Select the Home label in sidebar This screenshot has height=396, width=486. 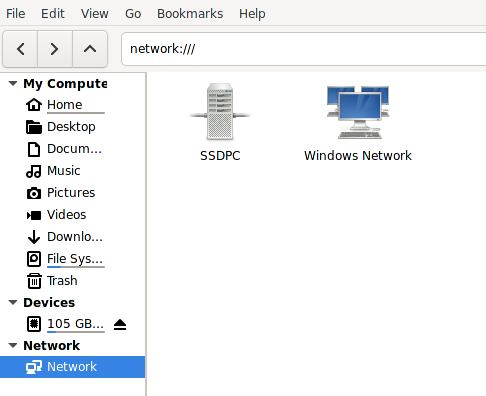click(x=65, y=105)
